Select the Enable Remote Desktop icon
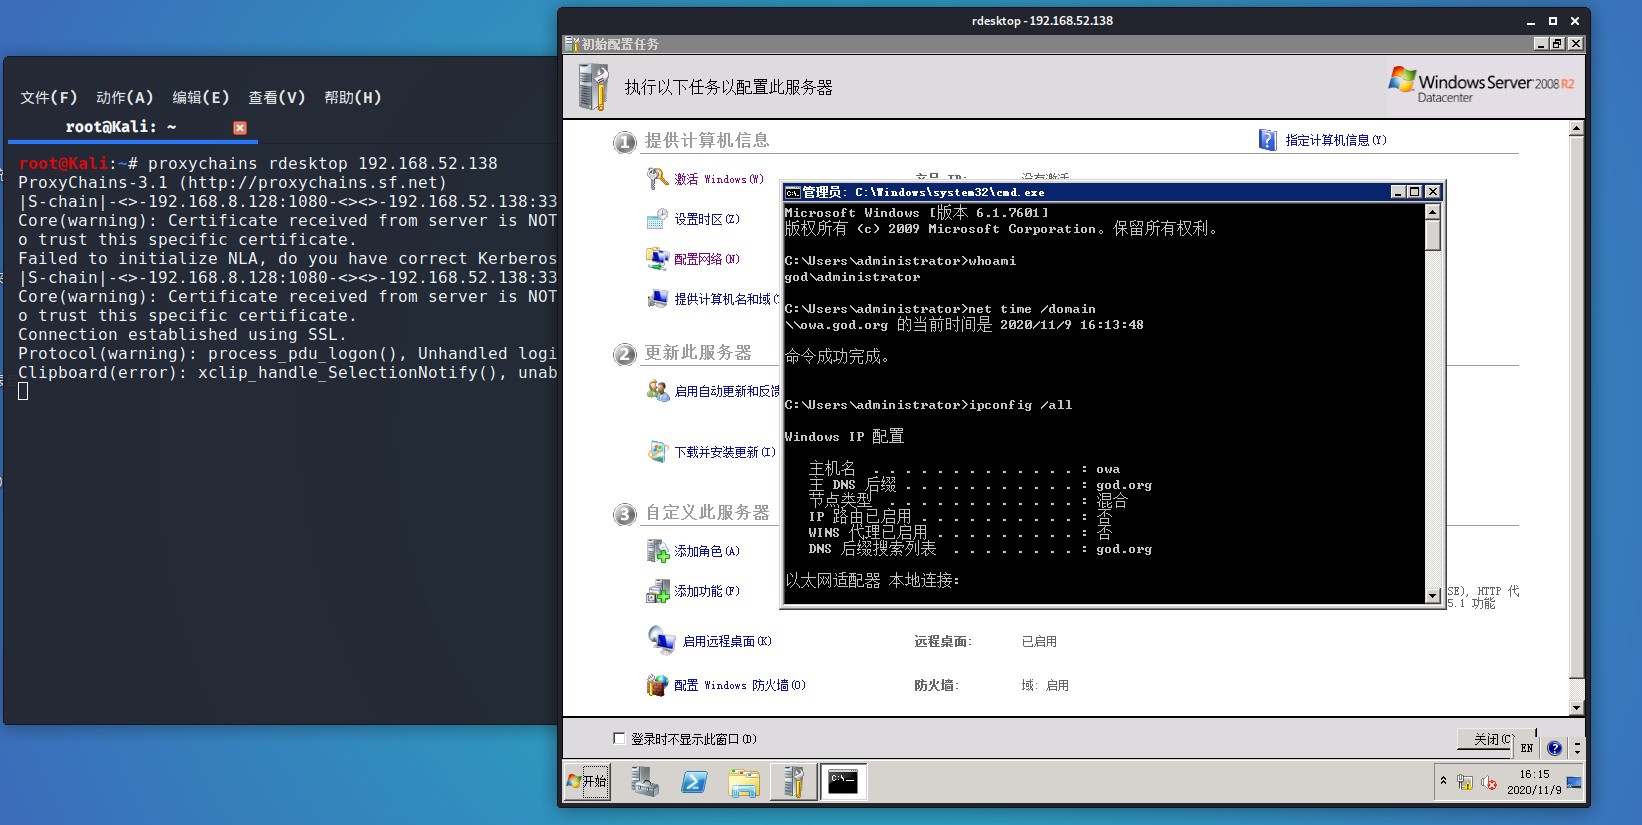Screen dimensions: 1642x825 click(x=661, y=640)
